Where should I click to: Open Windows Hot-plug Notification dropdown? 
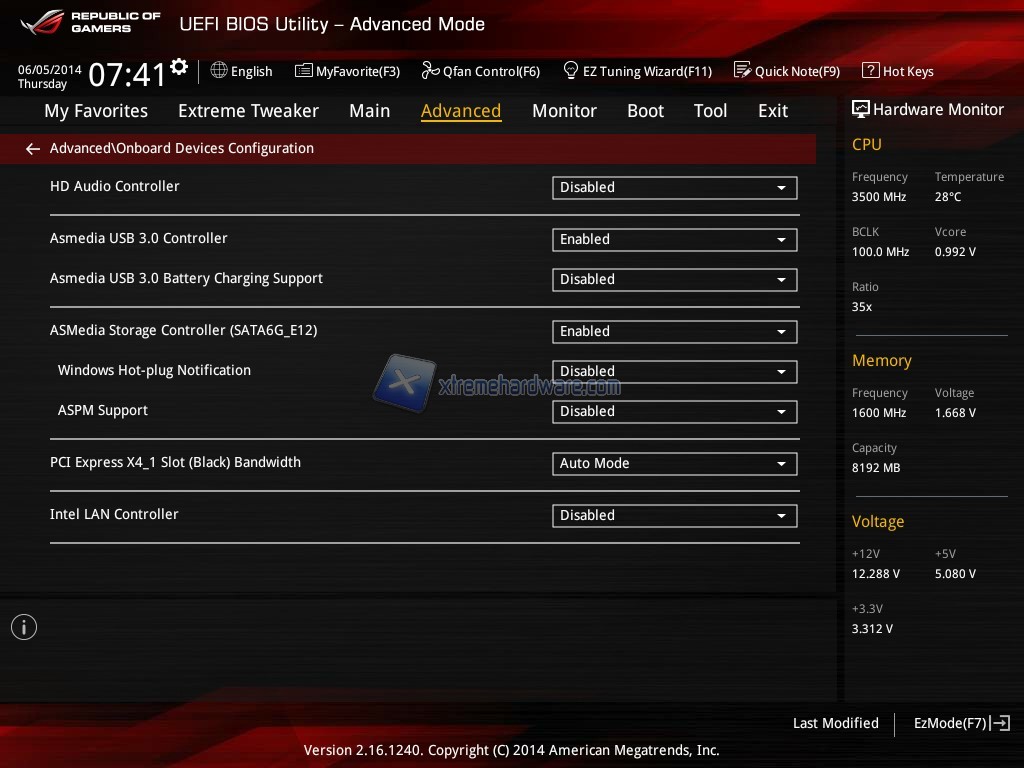coord(674,371)
